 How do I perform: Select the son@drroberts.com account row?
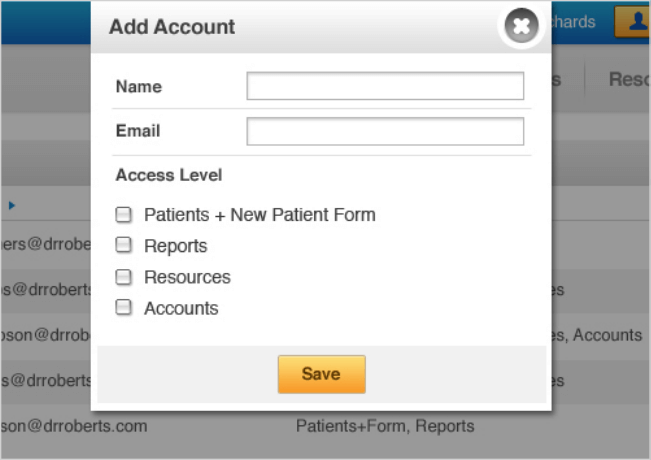tap(74, 426)
